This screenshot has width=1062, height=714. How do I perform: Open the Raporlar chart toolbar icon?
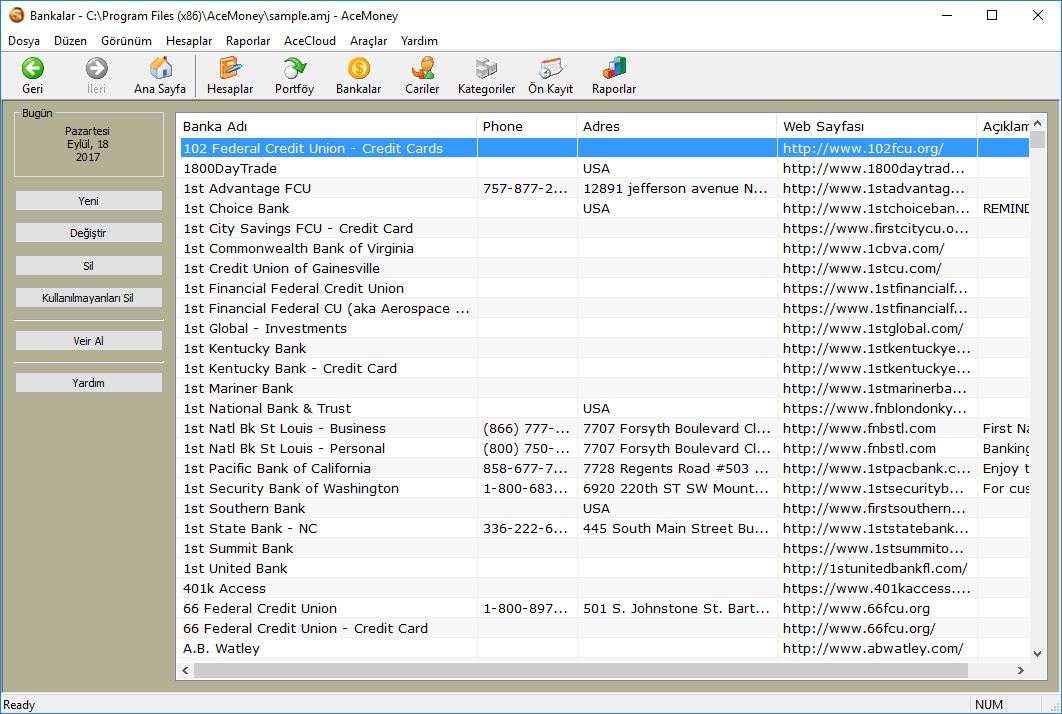[x=614, y=68]
